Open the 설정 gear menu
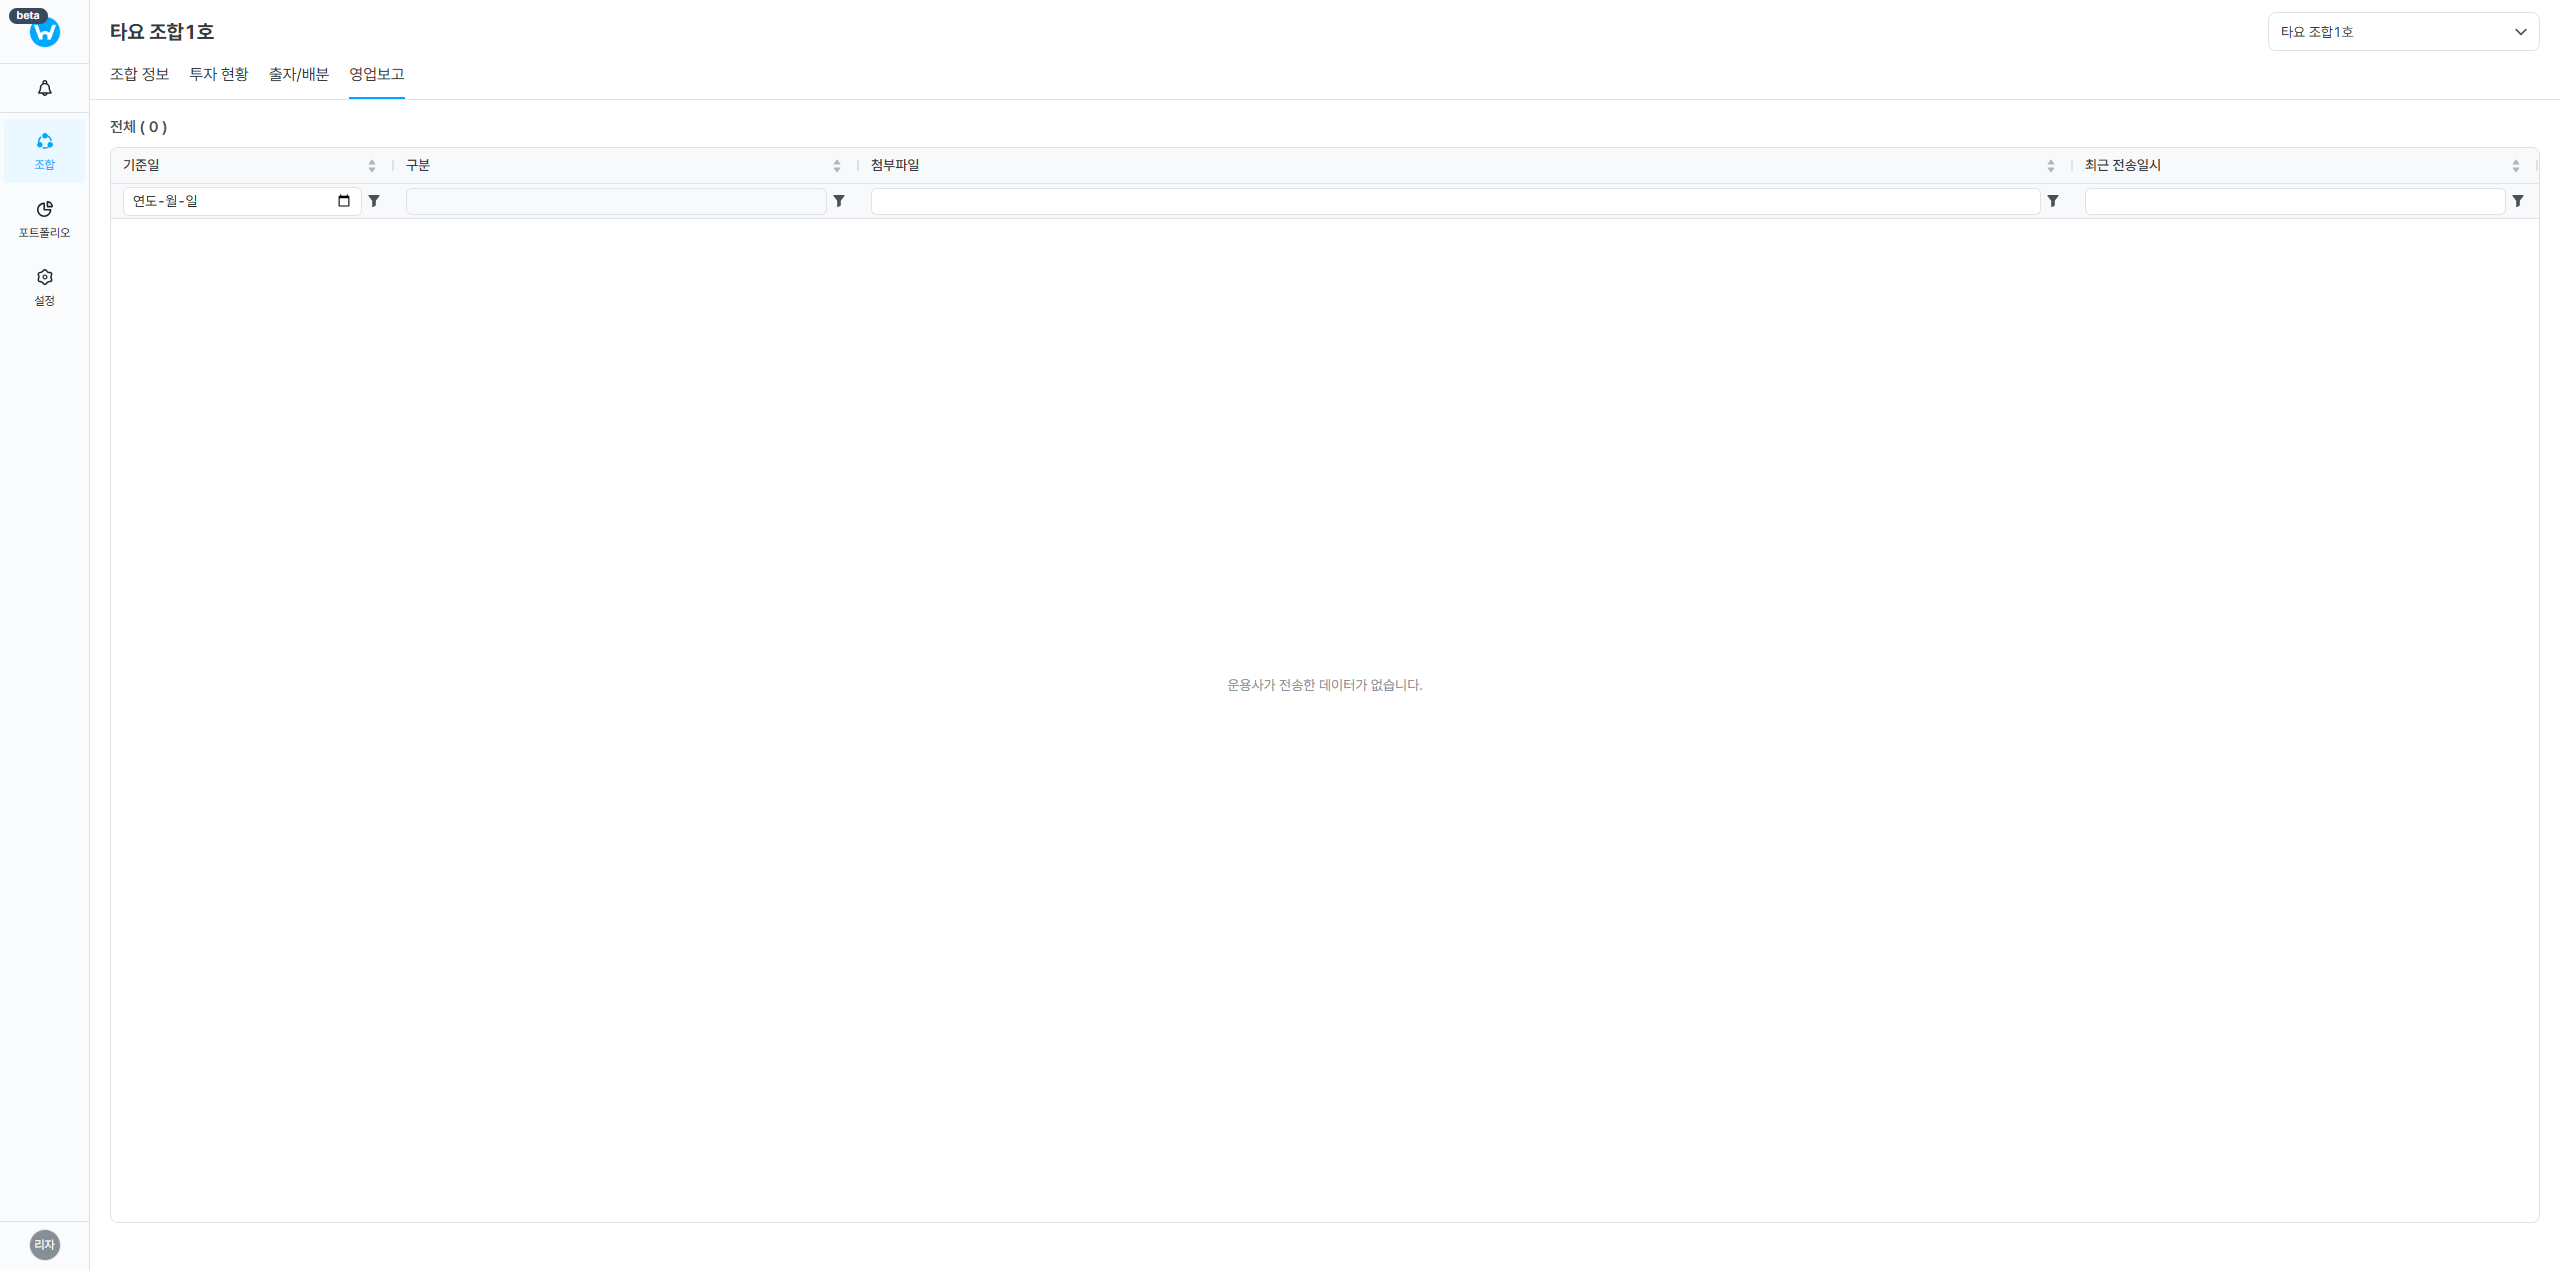 [x=44, y=286]
